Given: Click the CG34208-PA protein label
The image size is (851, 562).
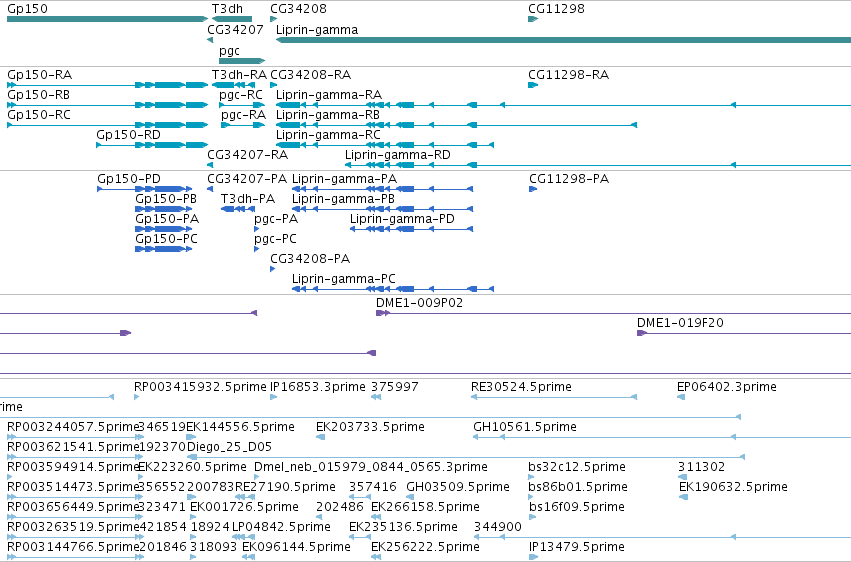Looking at the screenshot, I should pyautogui.click(x=310, y=259).
